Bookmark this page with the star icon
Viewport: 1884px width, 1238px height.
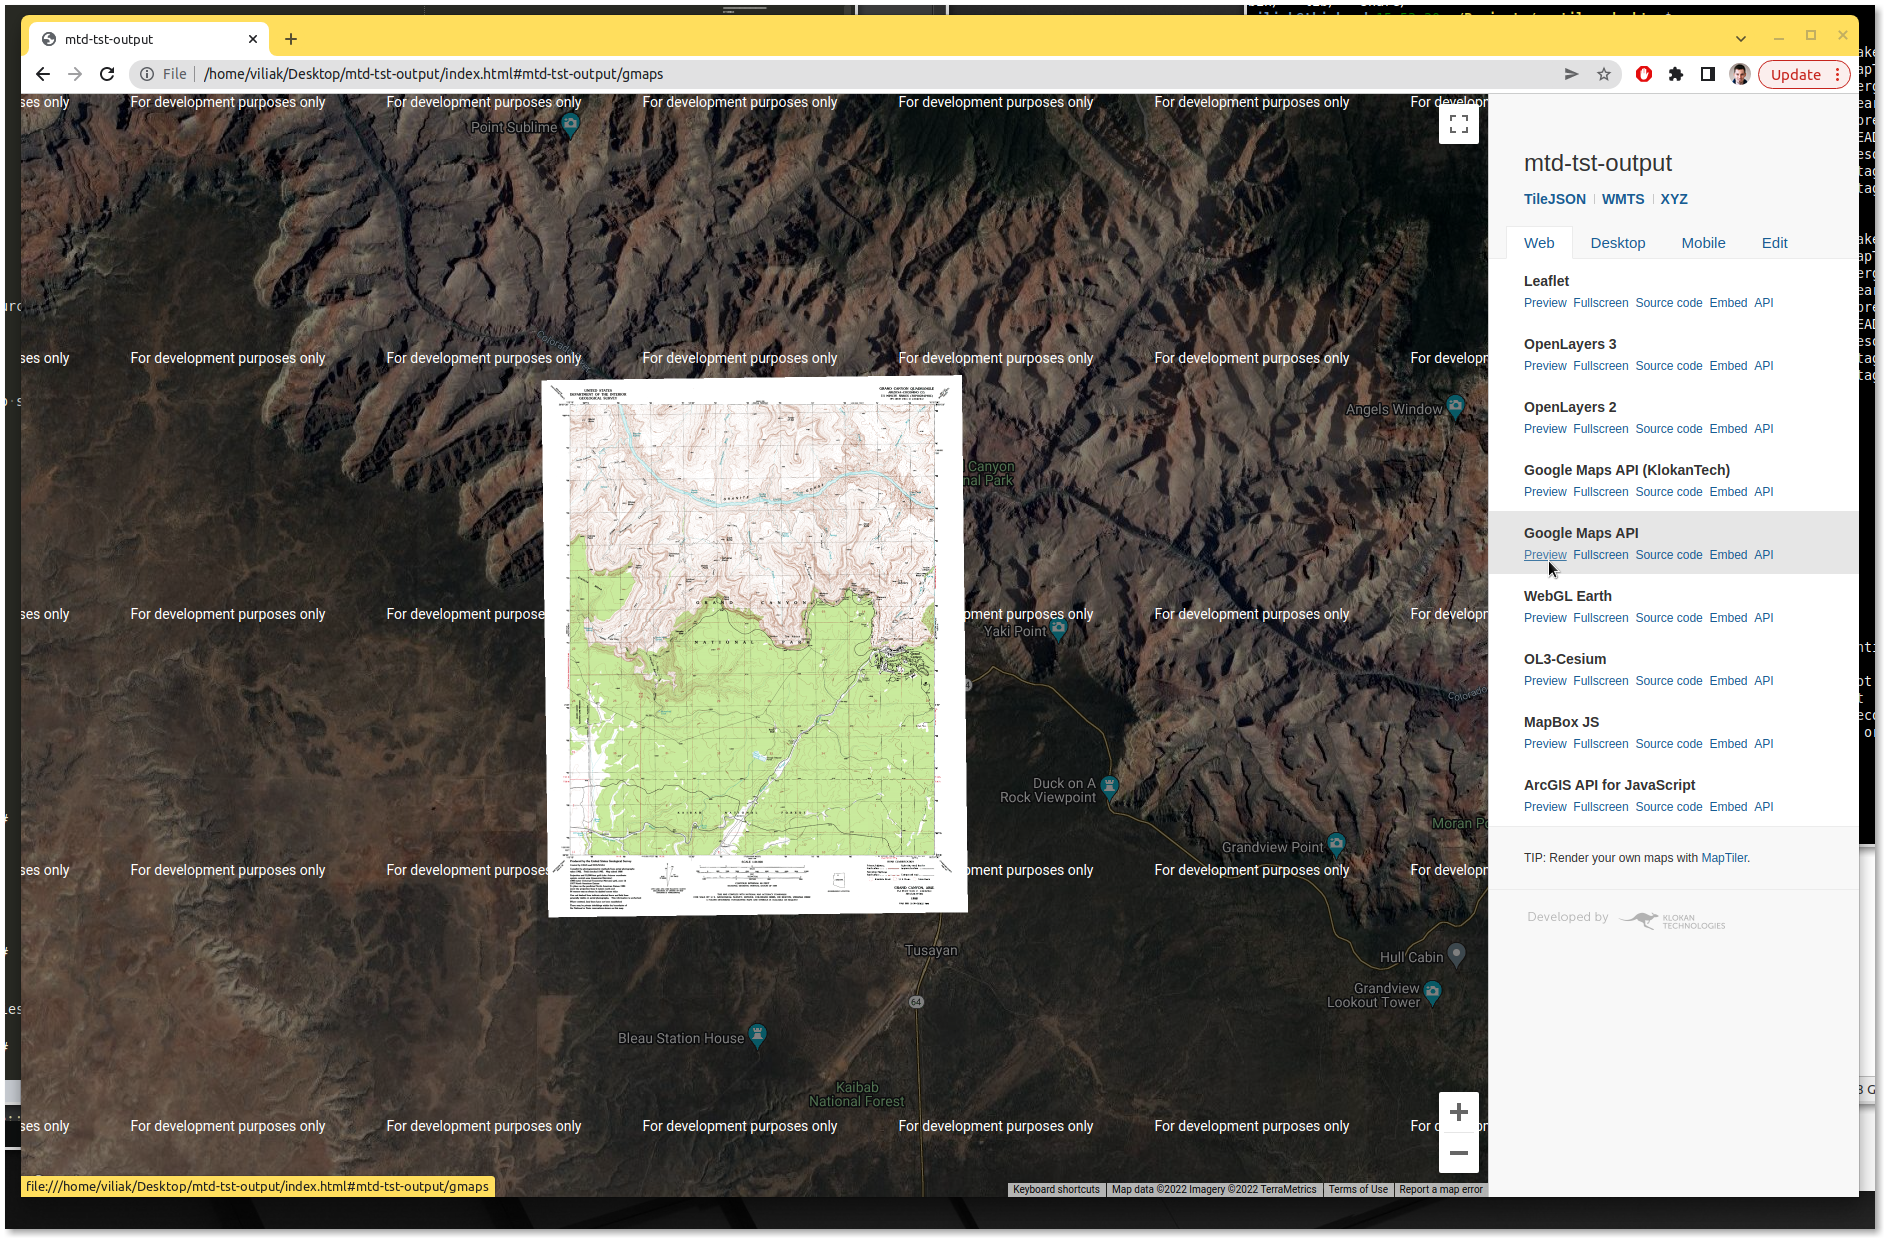(1604, 74)
